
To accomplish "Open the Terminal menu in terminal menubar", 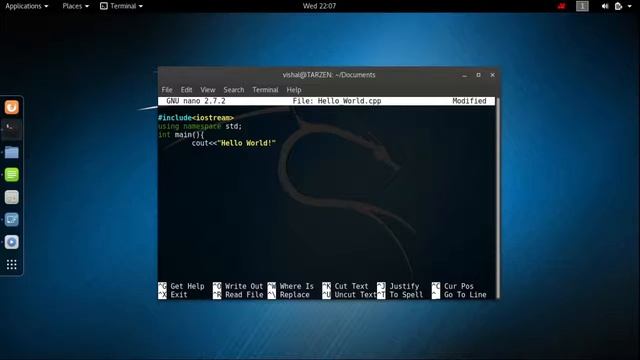I will click(265, 90).
